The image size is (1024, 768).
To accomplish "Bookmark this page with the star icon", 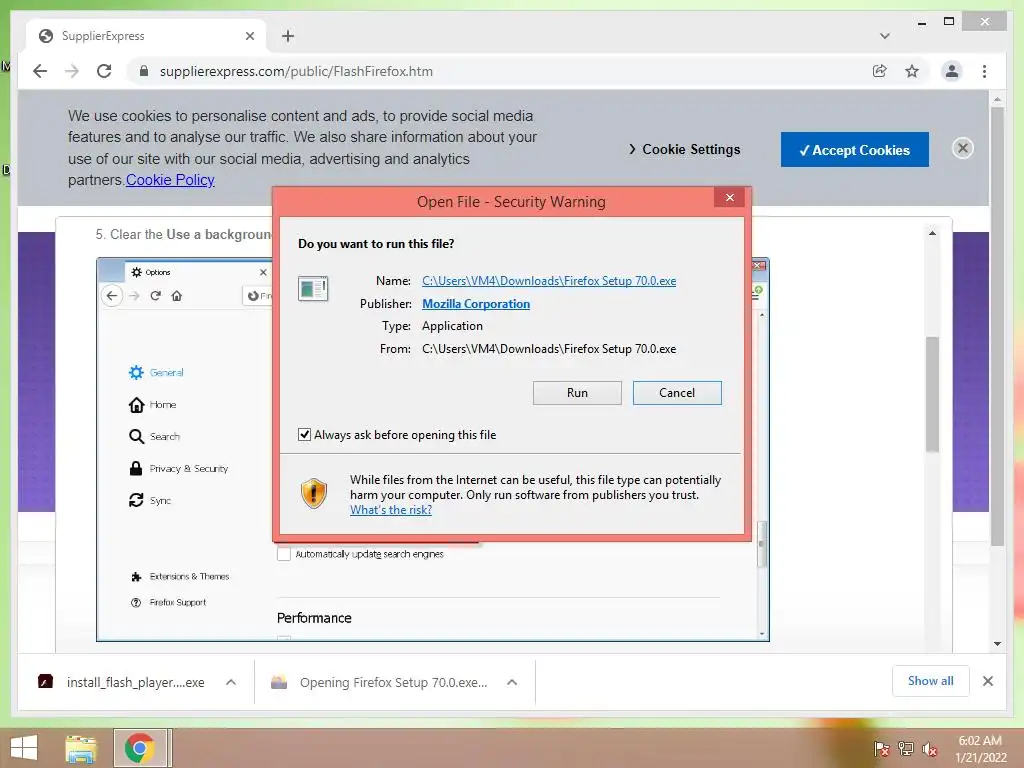I will 912,71.
